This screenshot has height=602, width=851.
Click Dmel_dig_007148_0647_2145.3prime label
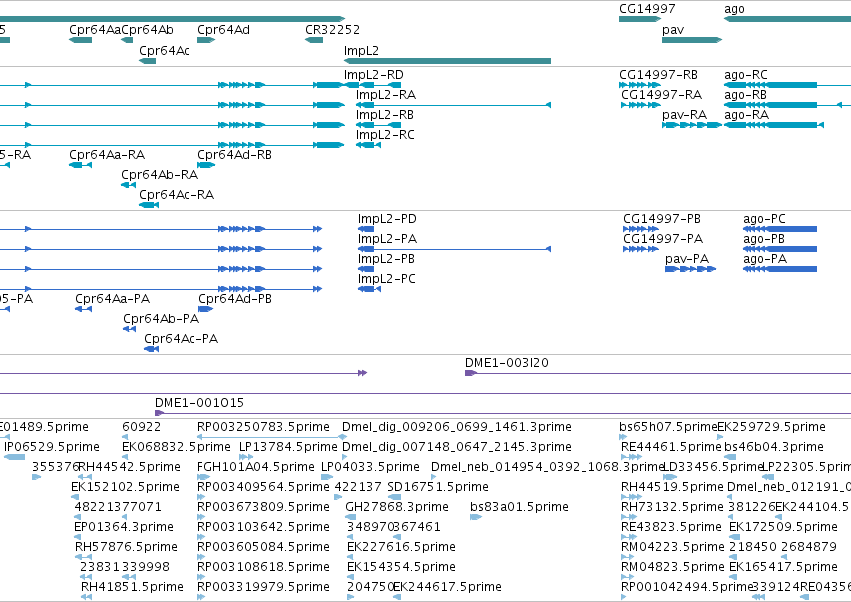point(457,447)
